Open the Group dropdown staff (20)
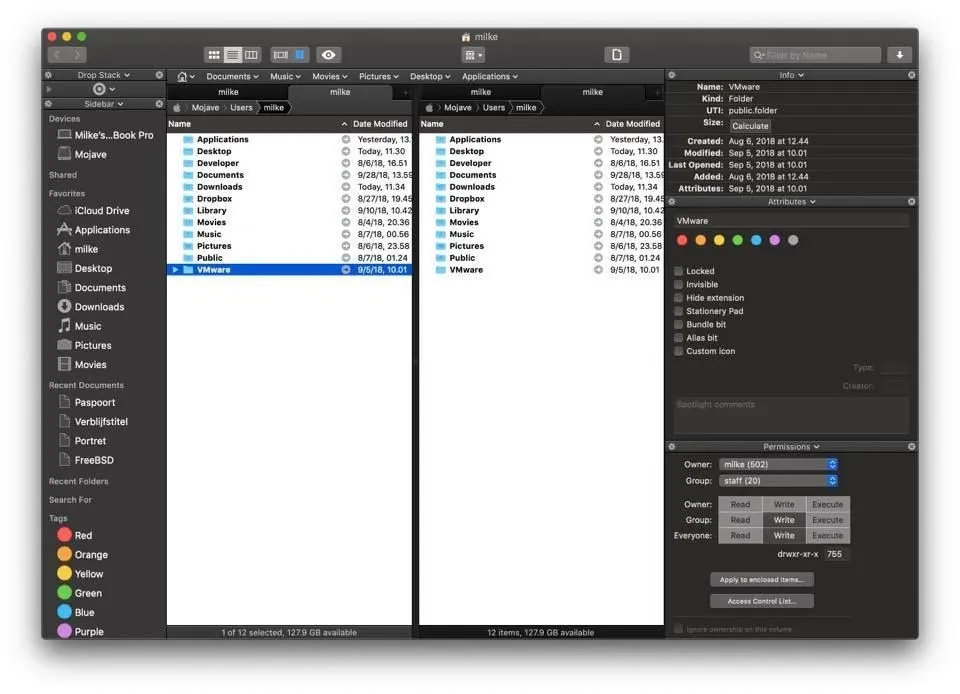960x694 pixels. coord(777,481)
